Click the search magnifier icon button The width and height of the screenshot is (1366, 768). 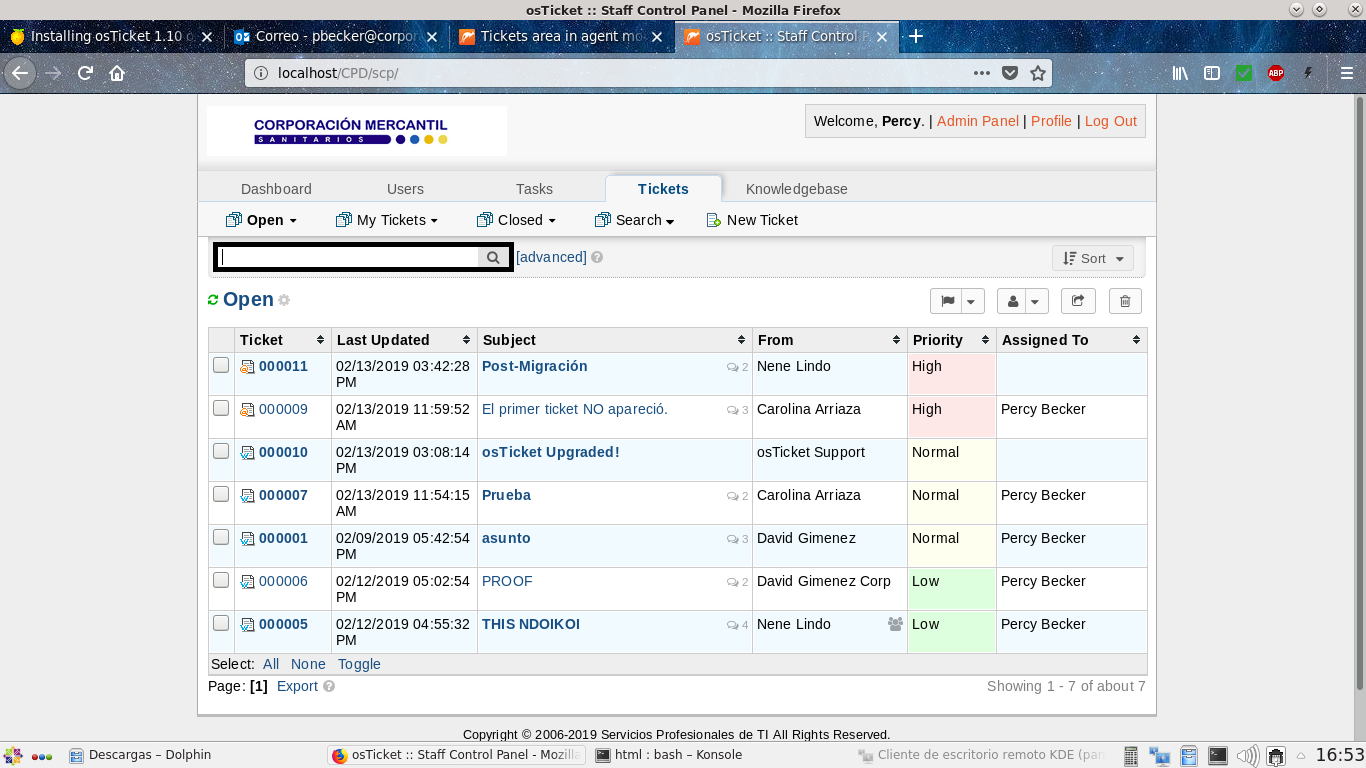pos(493,257)
